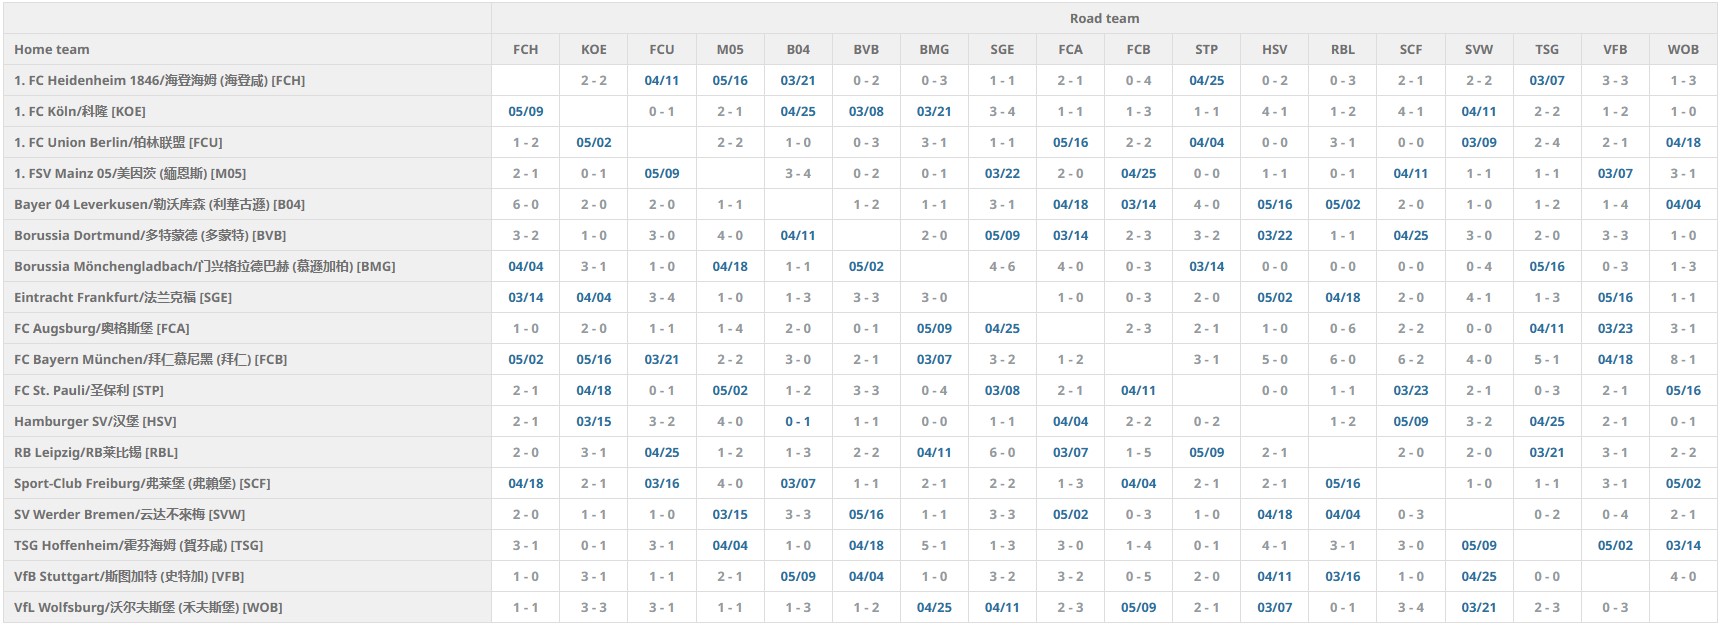Open the 04/18 Union Berlin vs WOB match

[1682, 142]
